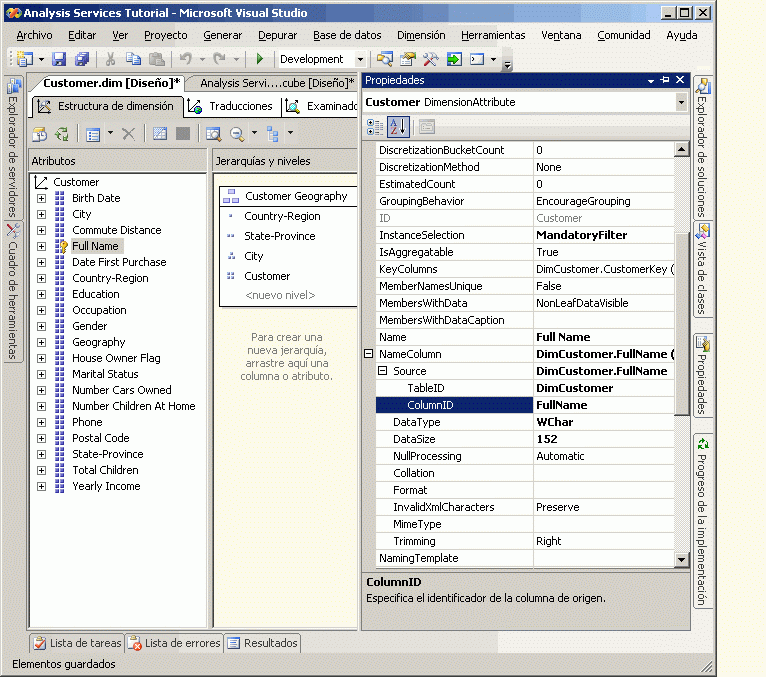
Task: Click the Copy icon in the toolbar
Action: [x=134, y=60]
